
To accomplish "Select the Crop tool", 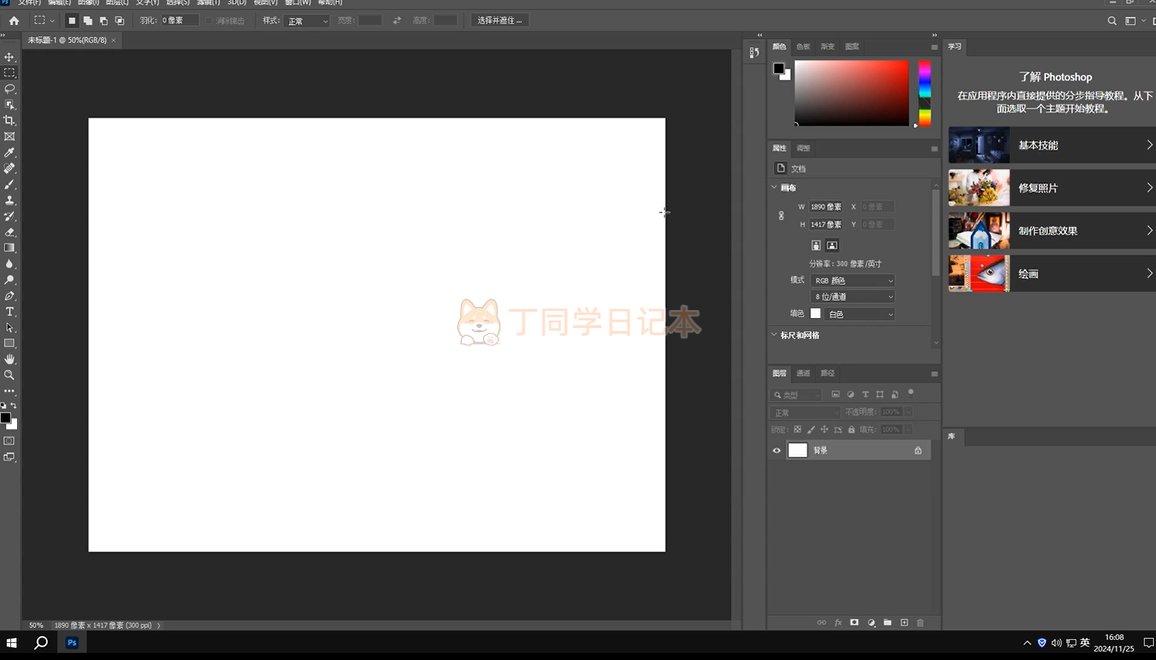I will 10,120.
